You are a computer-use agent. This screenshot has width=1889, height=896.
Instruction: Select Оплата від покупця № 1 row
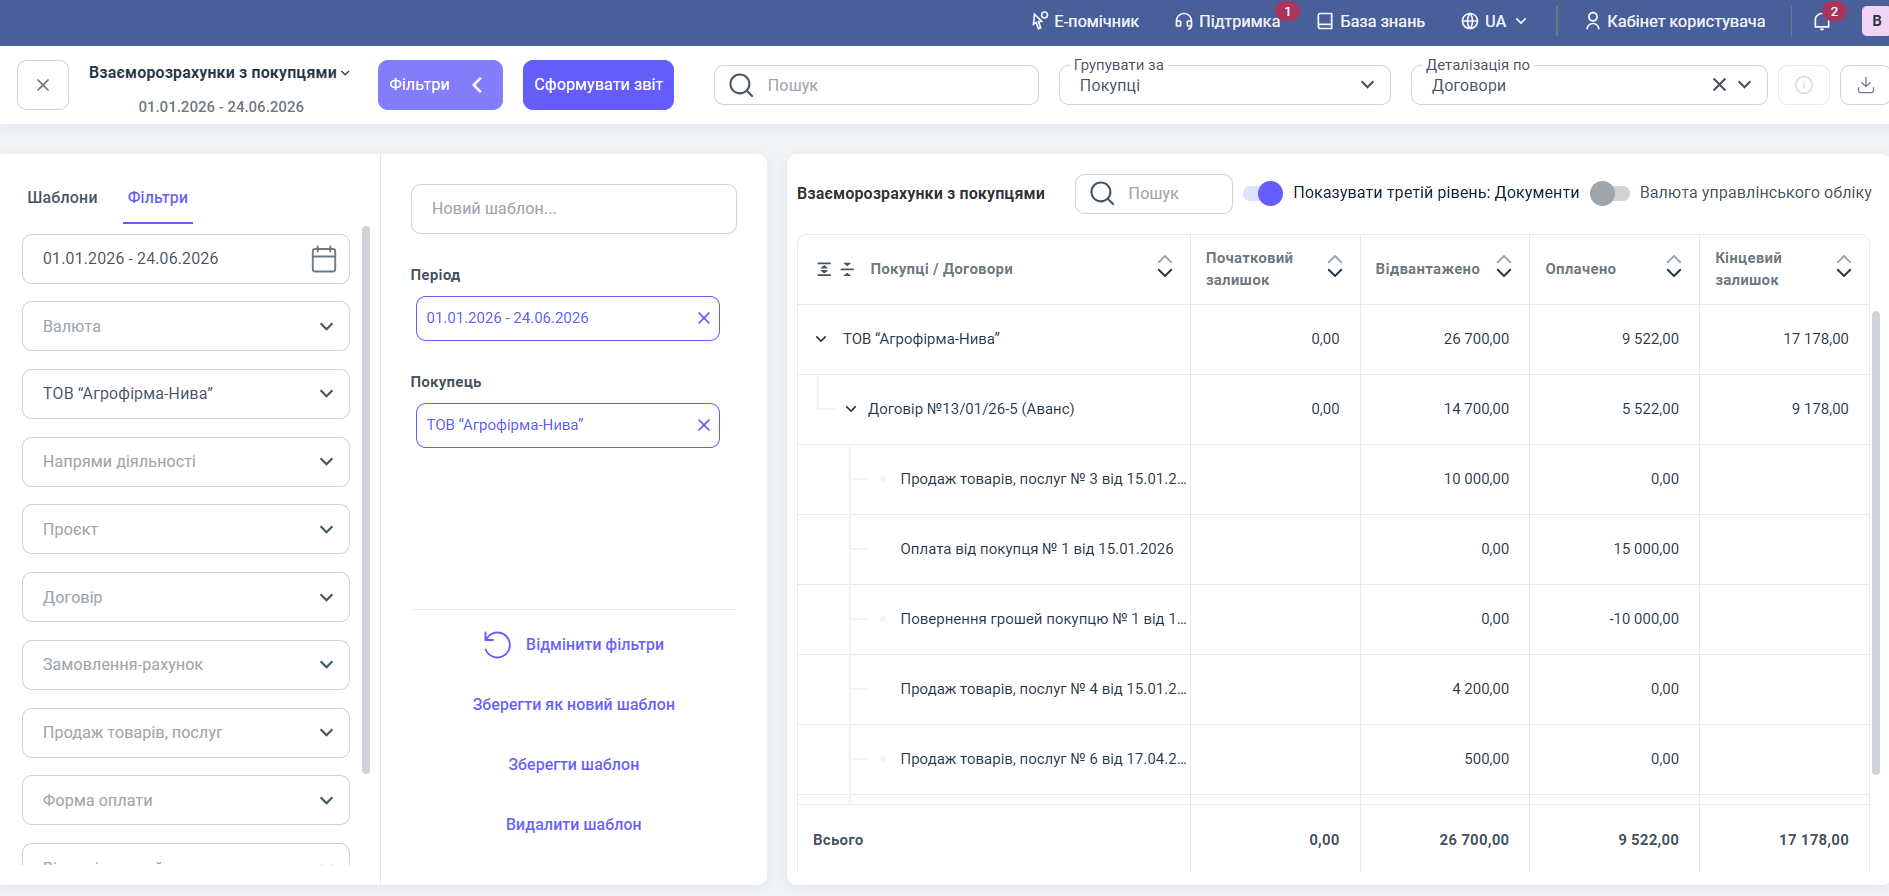1333,549
